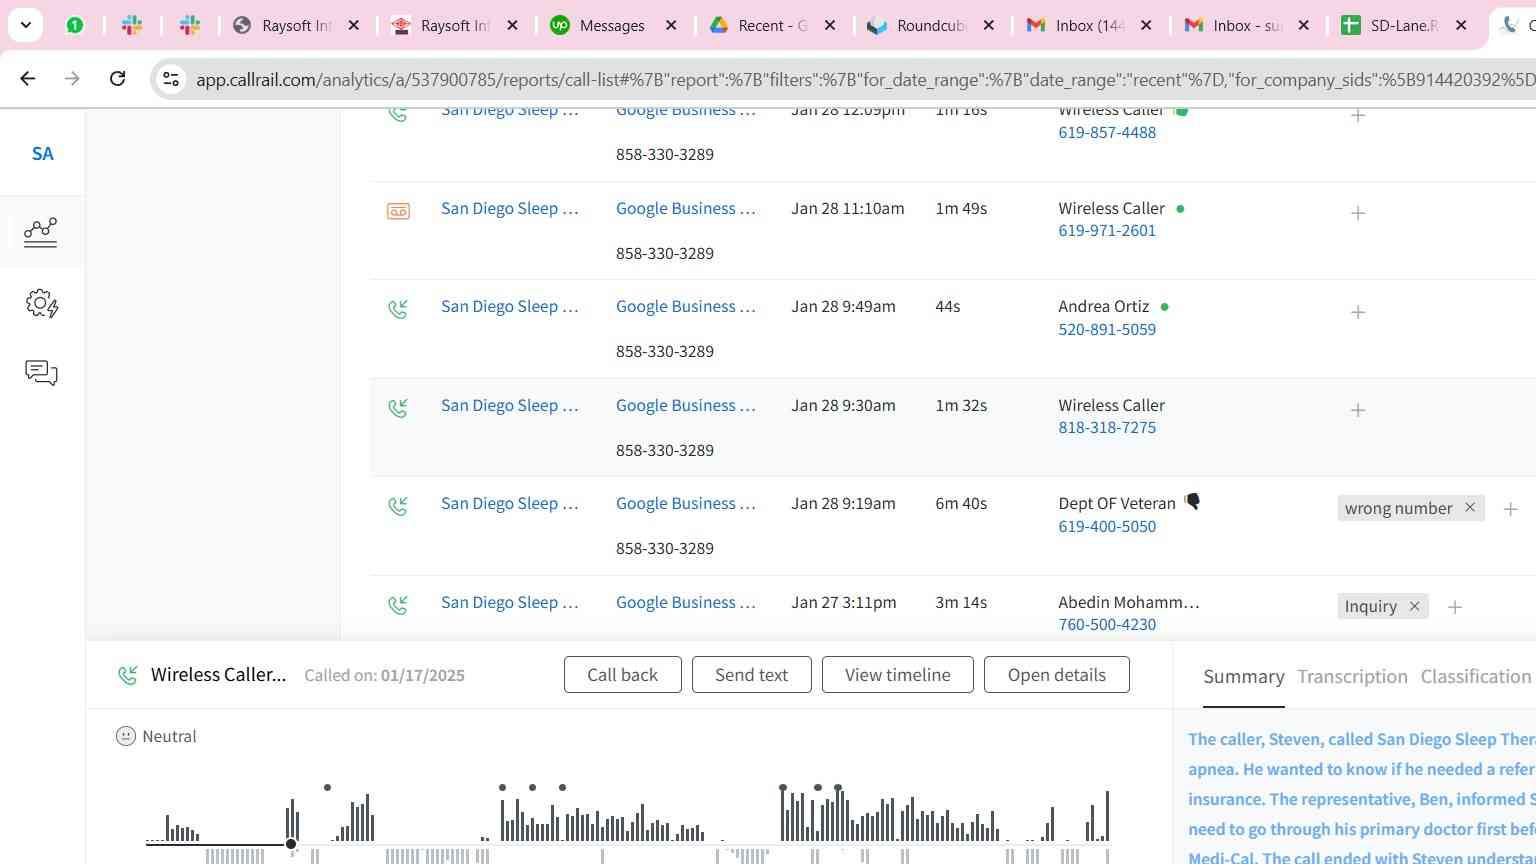The image size is (1536, 864).
Task: Remove the wrong number tag
Action: 1470,507
